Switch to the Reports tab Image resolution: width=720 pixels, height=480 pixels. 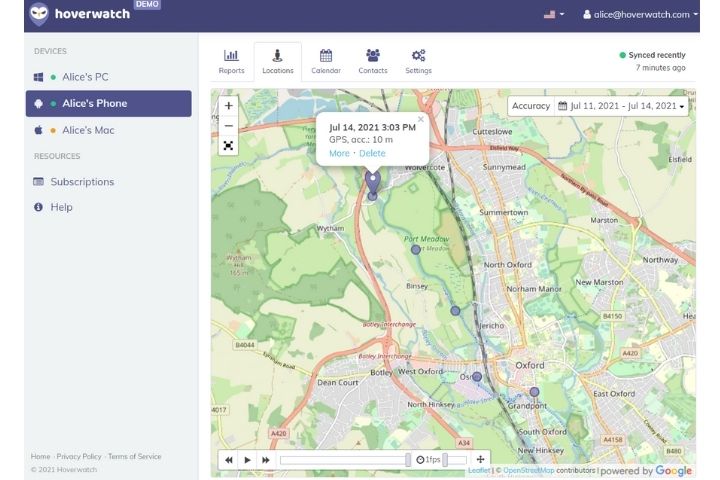tap(231, 62)
